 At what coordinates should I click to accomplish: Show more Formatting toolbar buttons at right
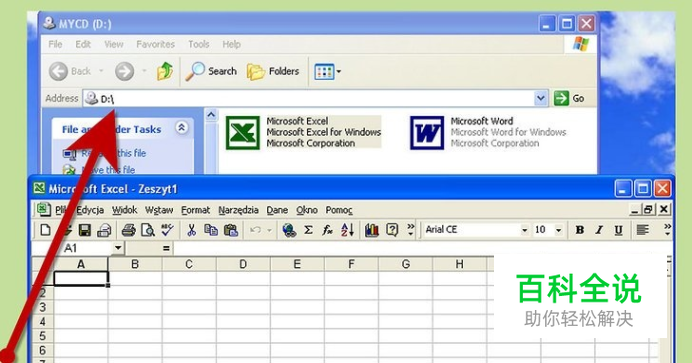[667, 229]
